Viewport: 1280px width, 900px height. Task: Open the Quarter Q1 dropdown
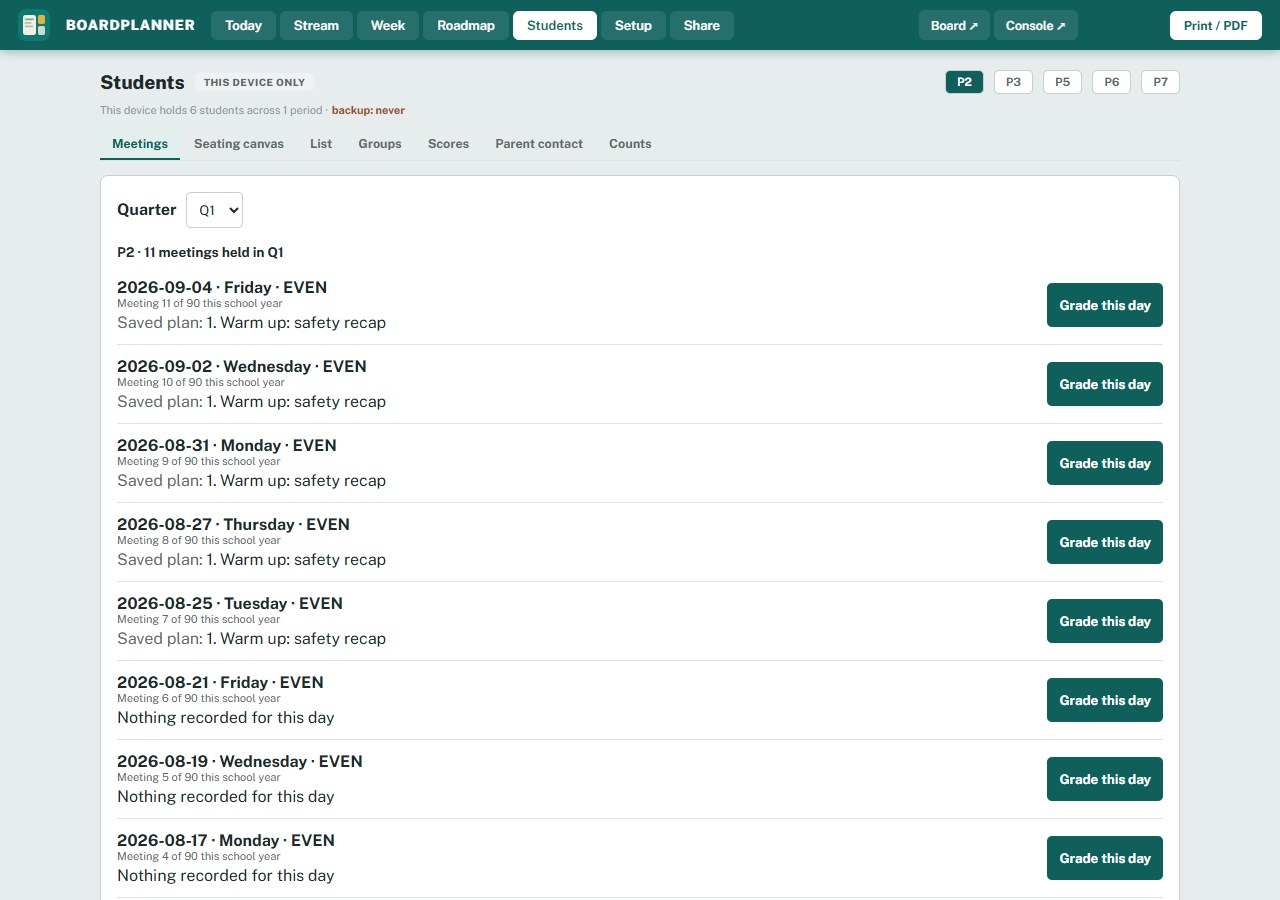[x=214, y=210]
